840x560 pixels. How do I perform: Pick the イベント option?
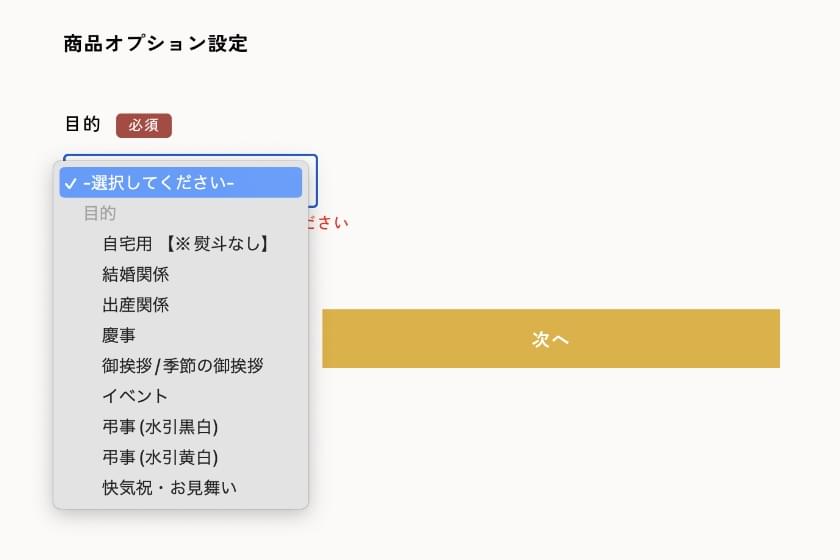coord(135,396)
